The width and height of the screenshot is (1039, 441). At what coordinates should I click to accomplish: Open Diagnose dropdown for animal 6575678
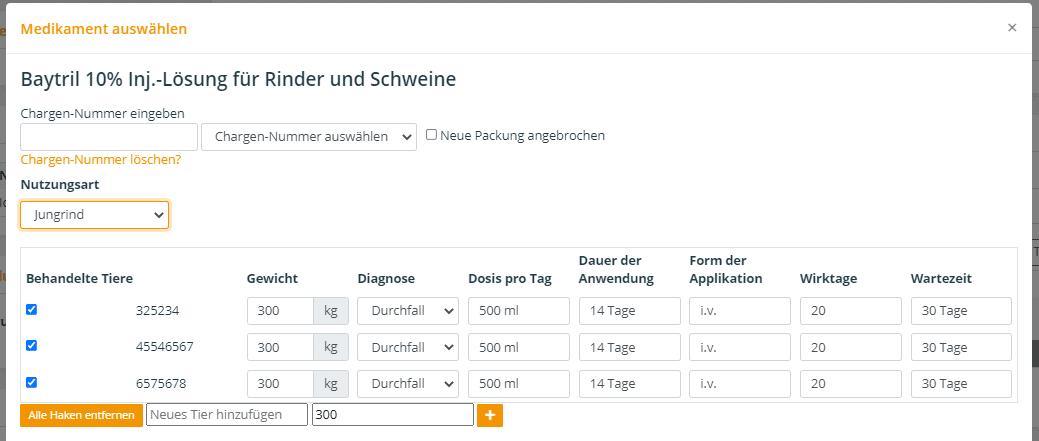click(408, 383)
